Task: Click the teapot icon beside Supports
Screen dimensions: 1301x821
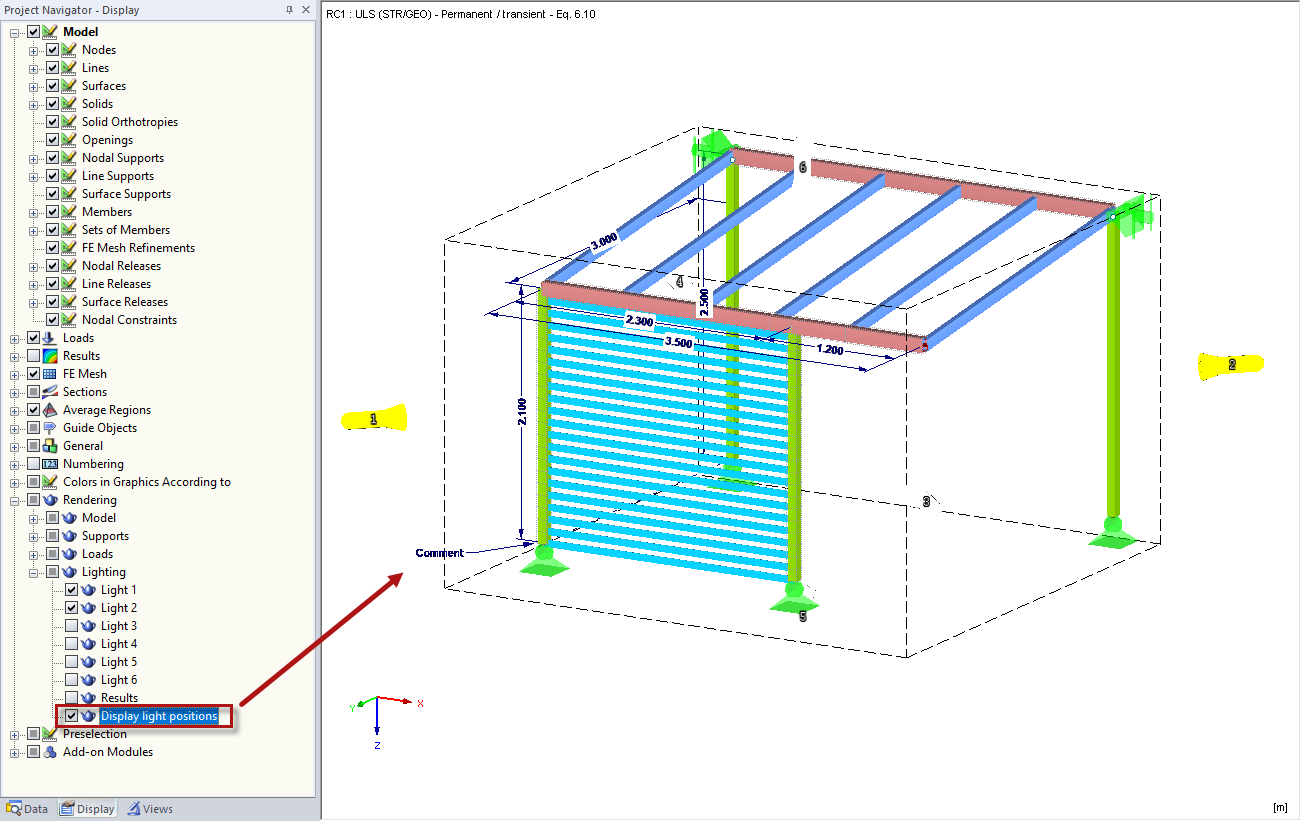Action: pos(69,536)
